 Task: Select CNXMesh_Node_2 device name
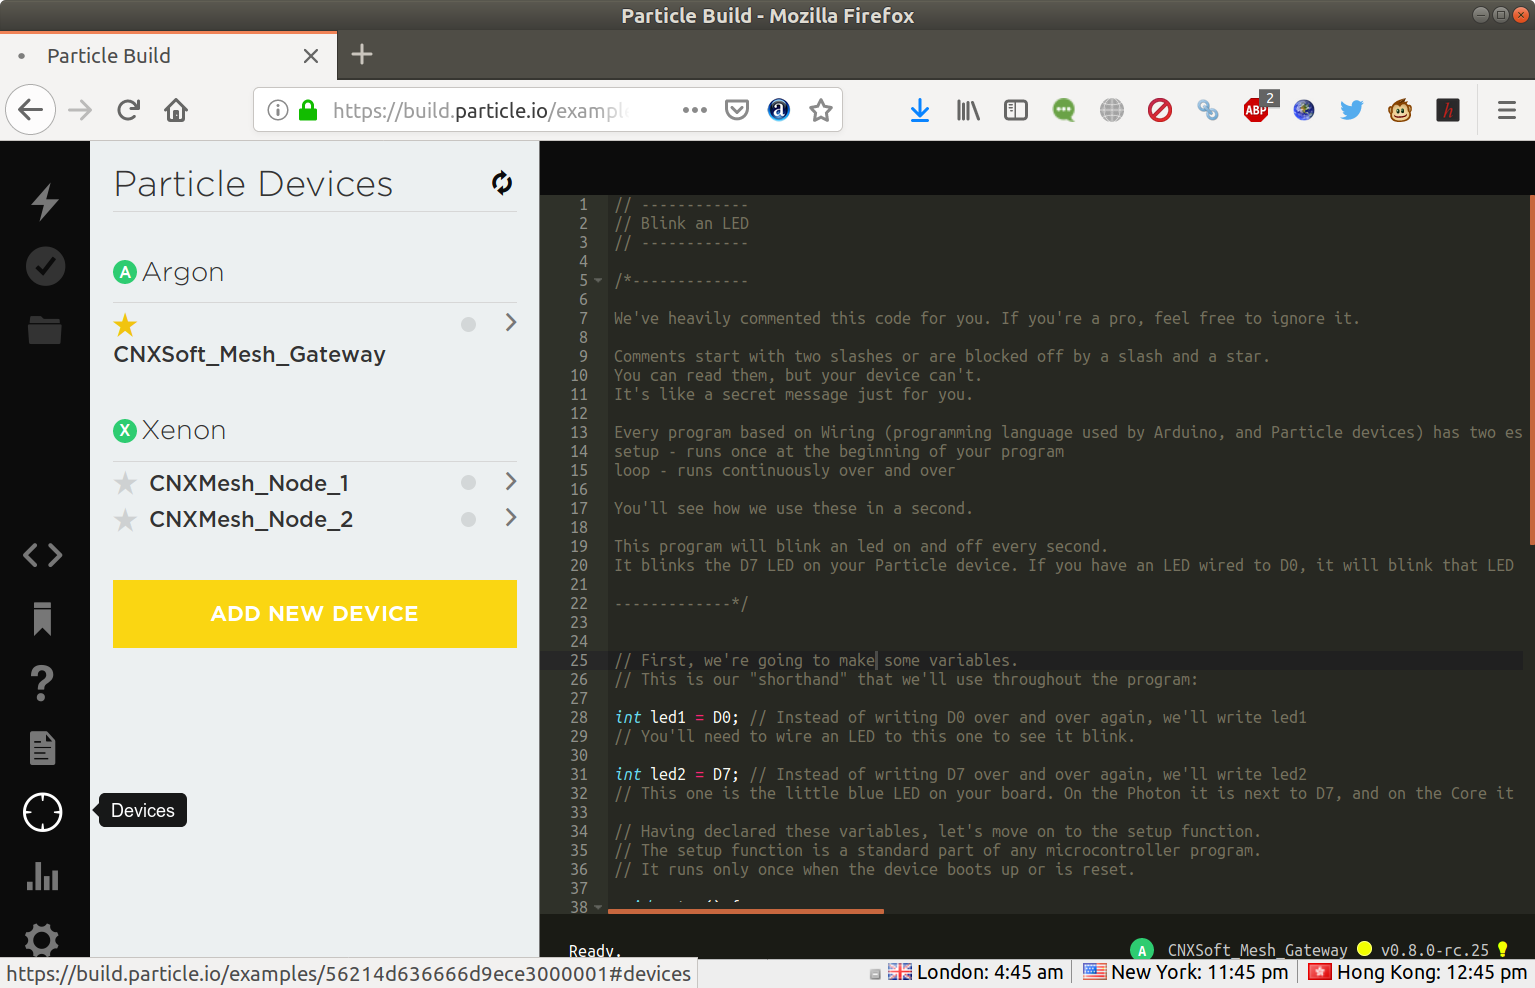pos(251,519)
